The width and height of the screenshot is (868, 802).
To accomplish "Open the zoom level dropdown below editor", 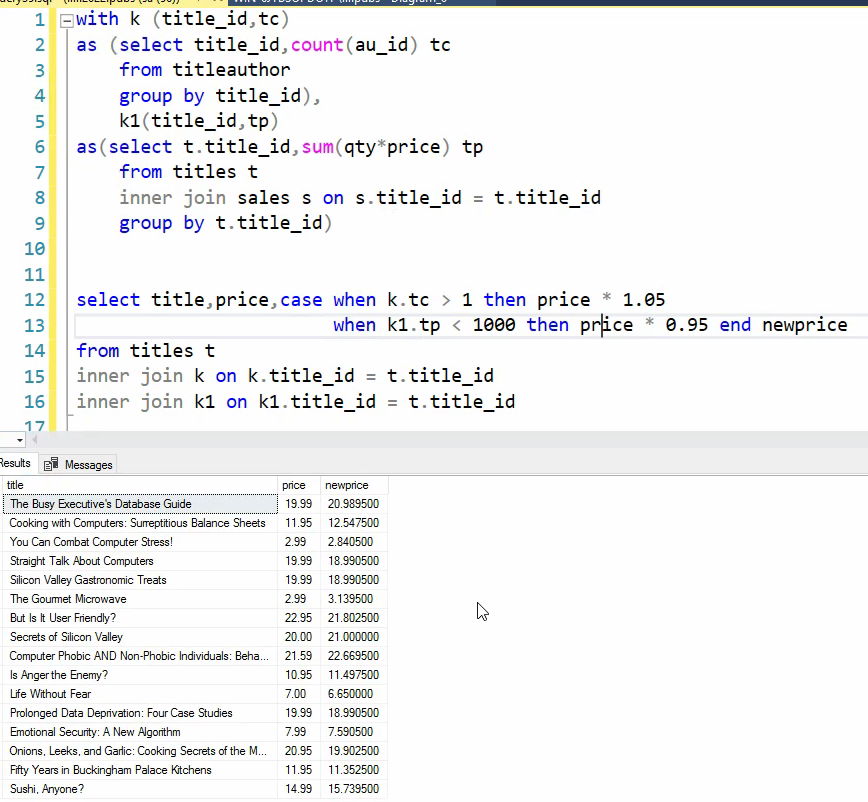I will [x=20, y=441].
